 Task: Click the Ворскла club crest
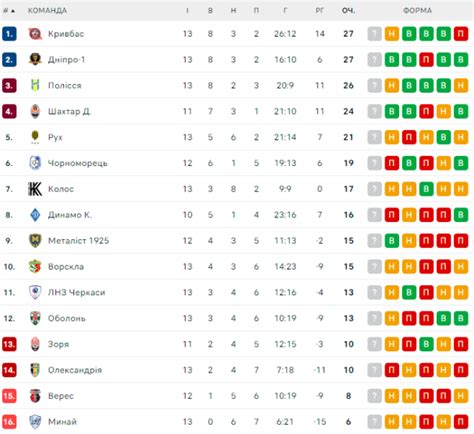35,267
